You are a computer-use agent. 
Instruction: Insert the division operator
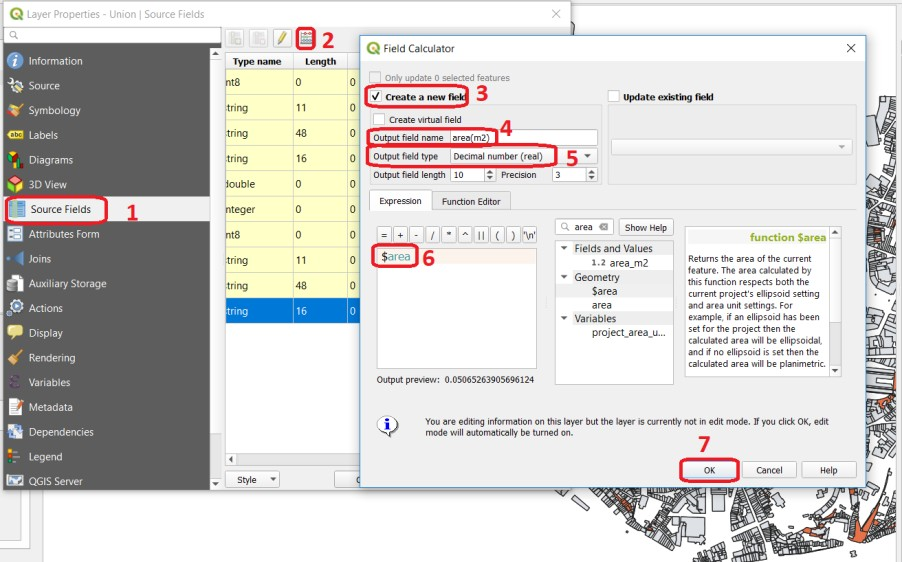433,235
